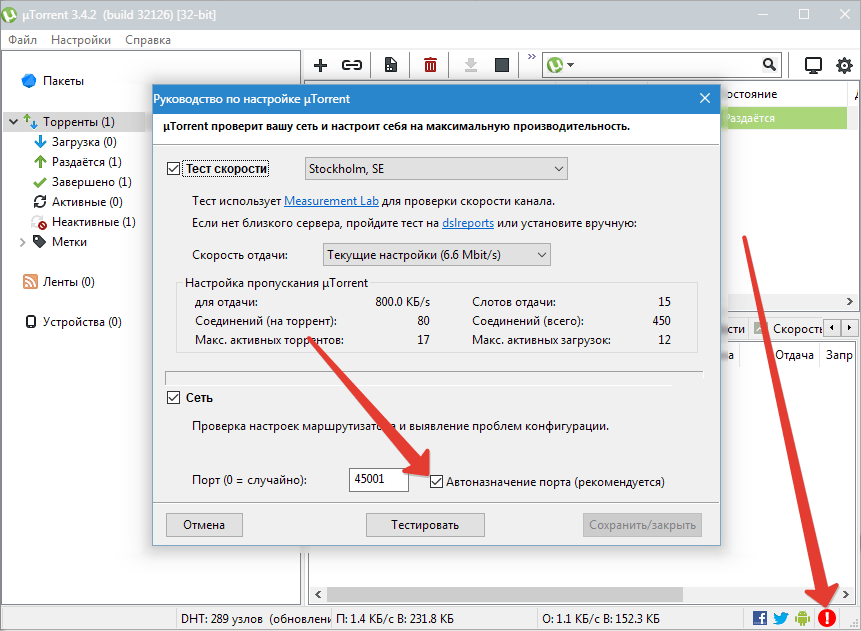Click the Запр column header
Viewport: 861px width, 631px height.
pos(839,355)
